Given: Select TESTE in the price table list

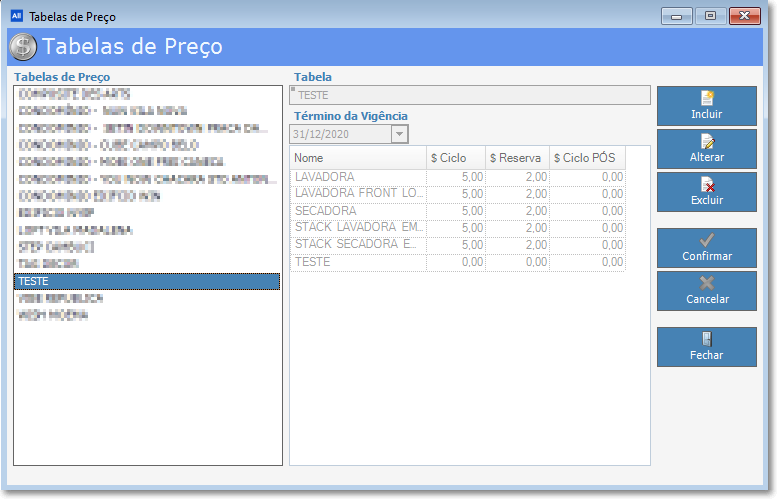Looking at the screenshot, I should 147,282.
